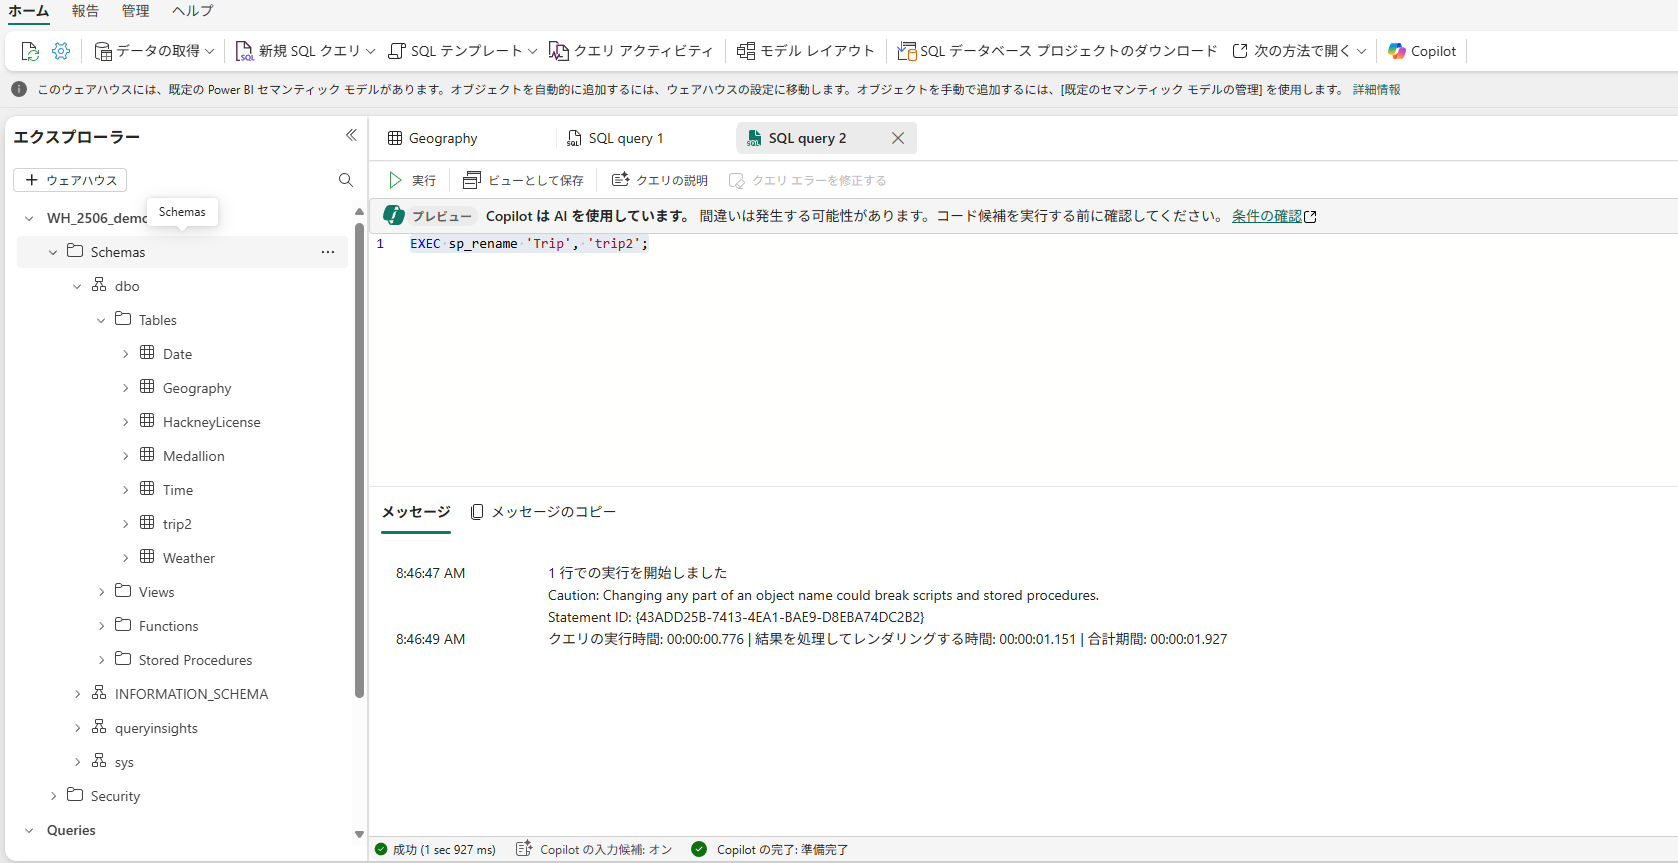1678x863 pixels.
Task: Switch to the SQL query 1 tab
Action: (615, 138)
